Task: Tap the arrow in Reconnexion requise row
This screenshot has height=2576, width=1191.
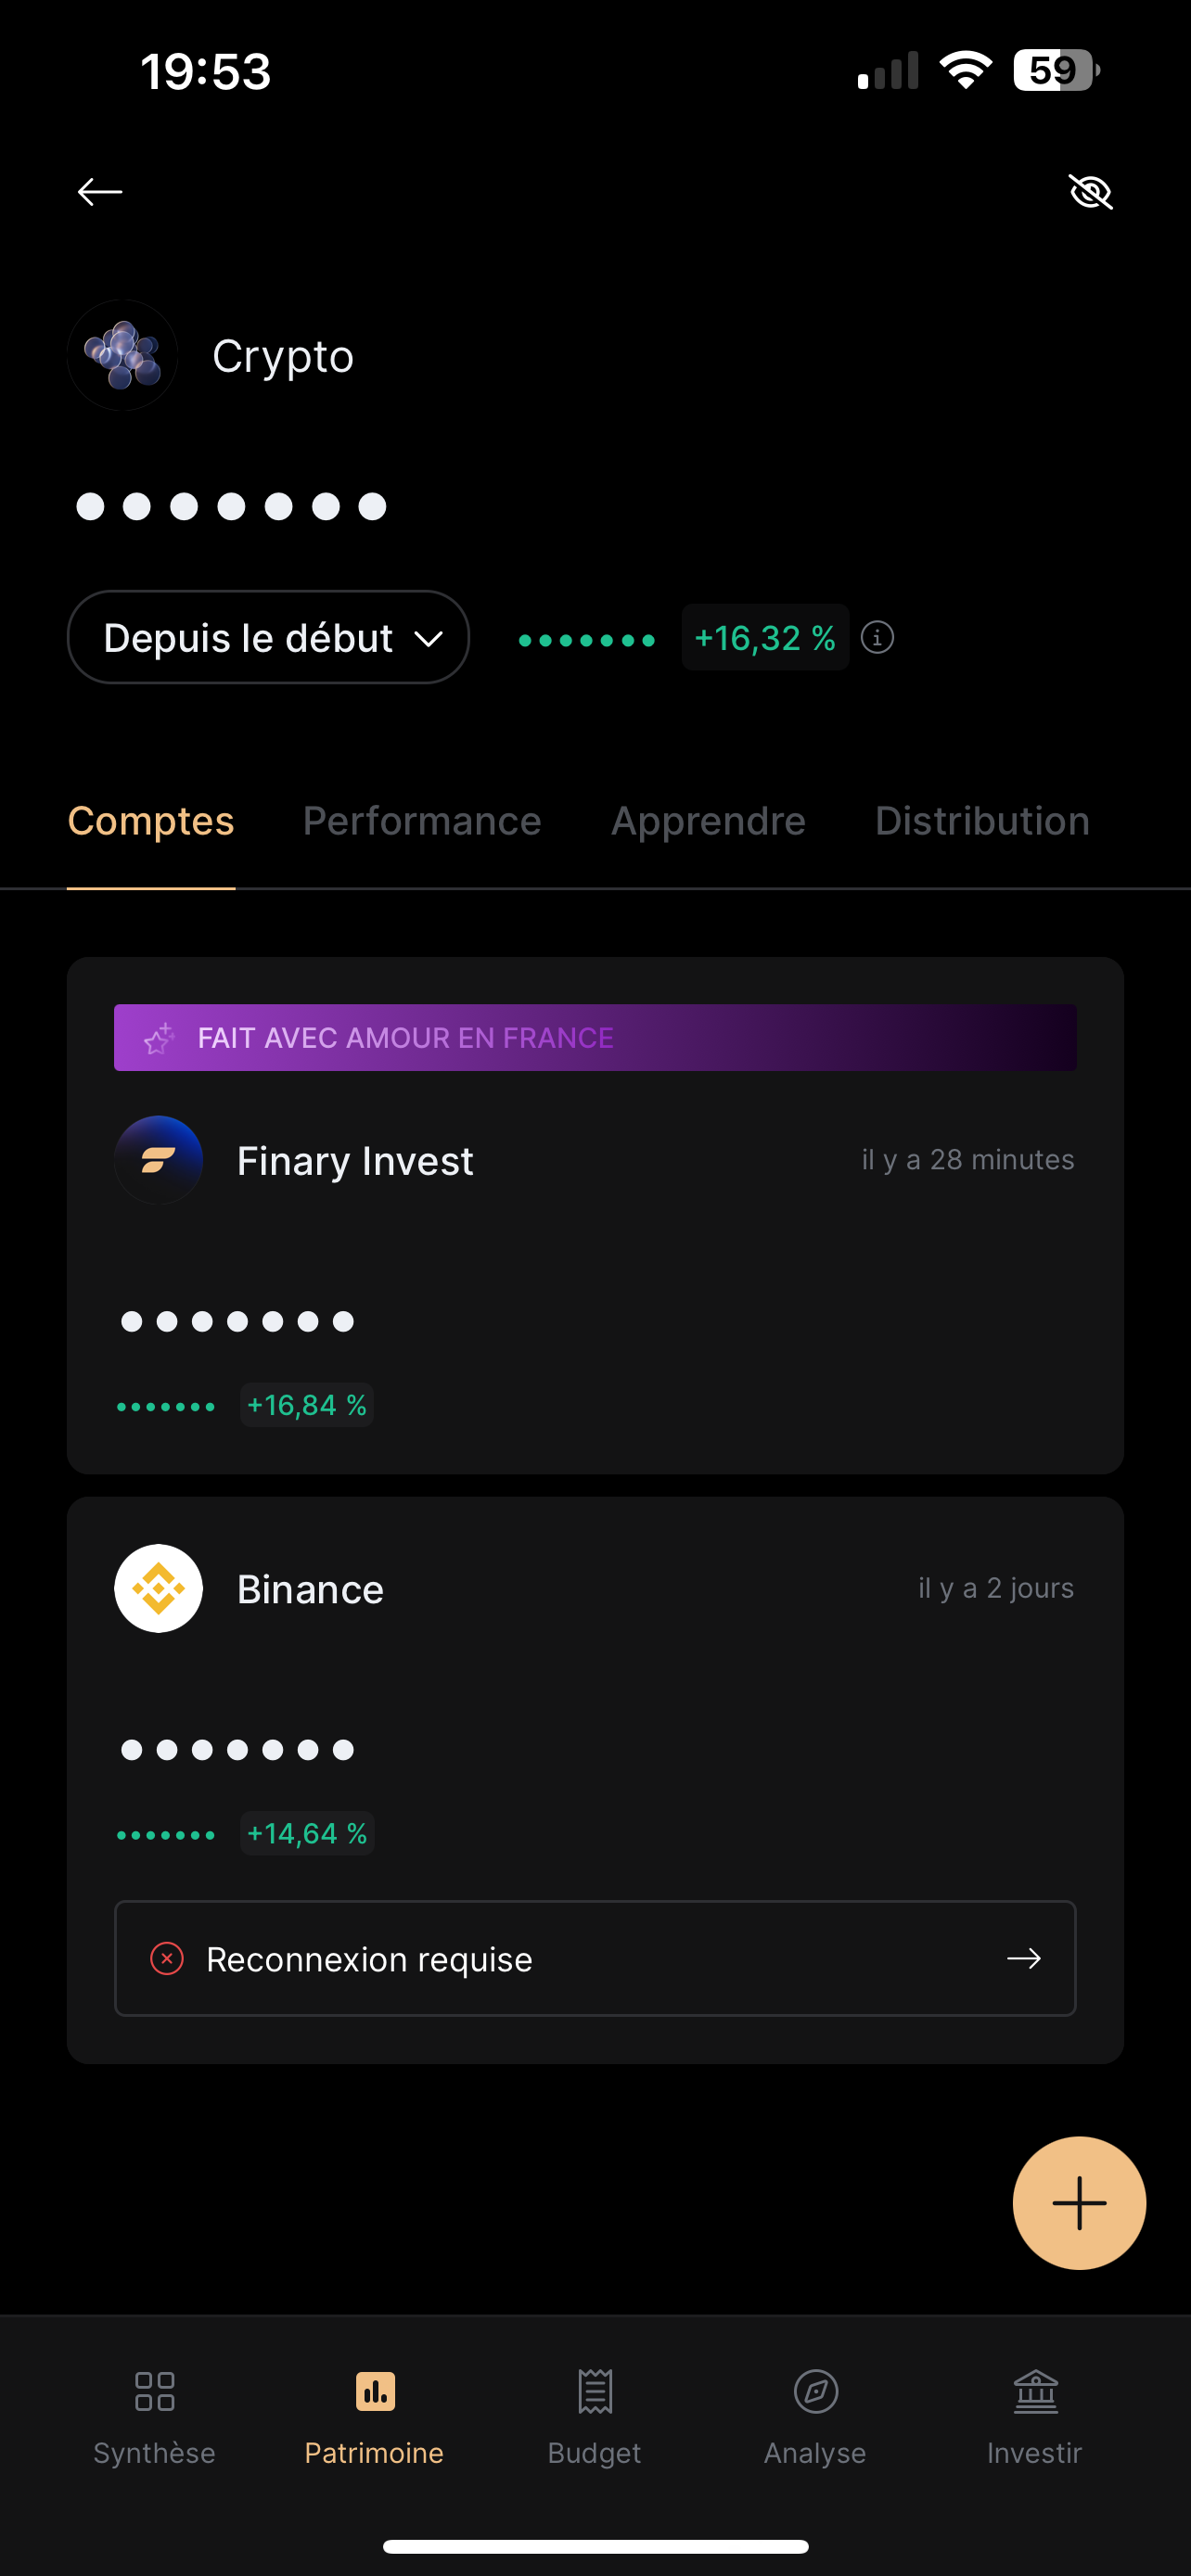Action: (x=1023, y=1958)
